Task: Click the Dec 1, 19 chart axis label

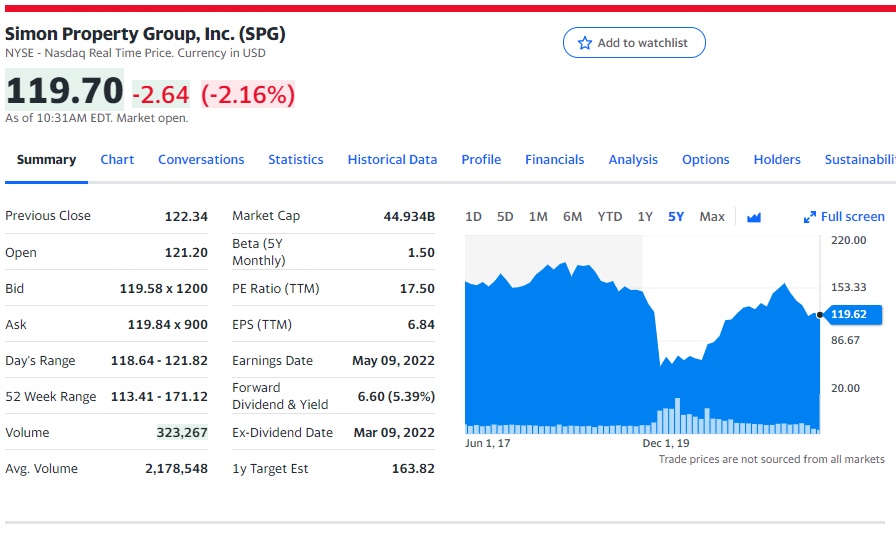Action: (x=666, y=443)
